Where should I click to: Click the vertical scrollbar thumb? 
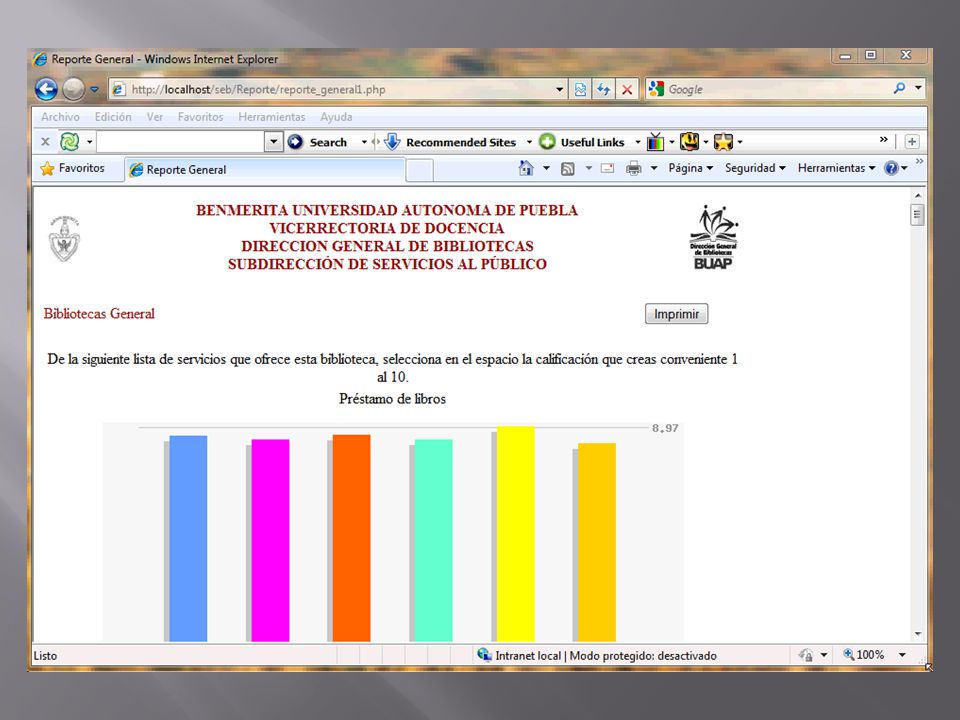point(917,216)
